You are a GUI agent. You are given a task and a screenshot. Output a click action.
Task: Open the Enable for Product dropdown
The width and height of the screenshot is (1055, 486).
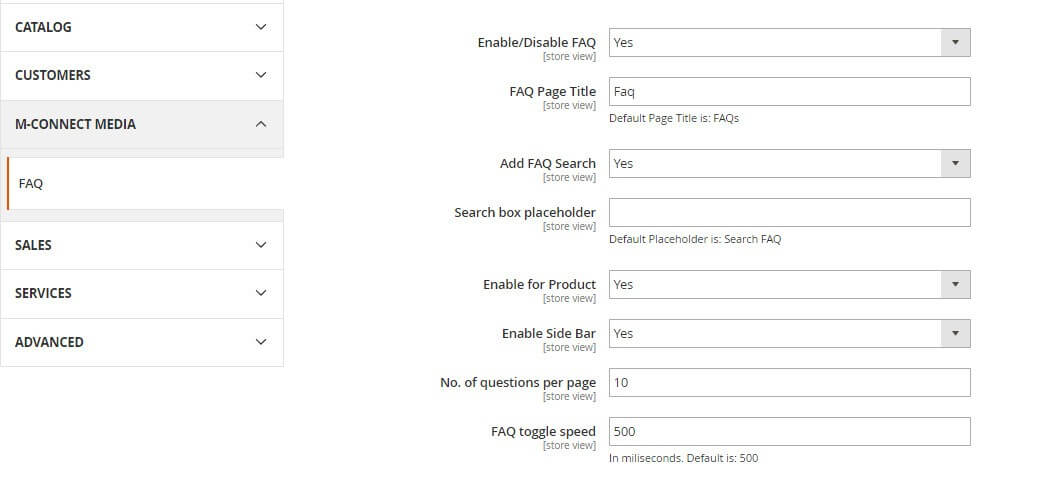tap(789, 284)
